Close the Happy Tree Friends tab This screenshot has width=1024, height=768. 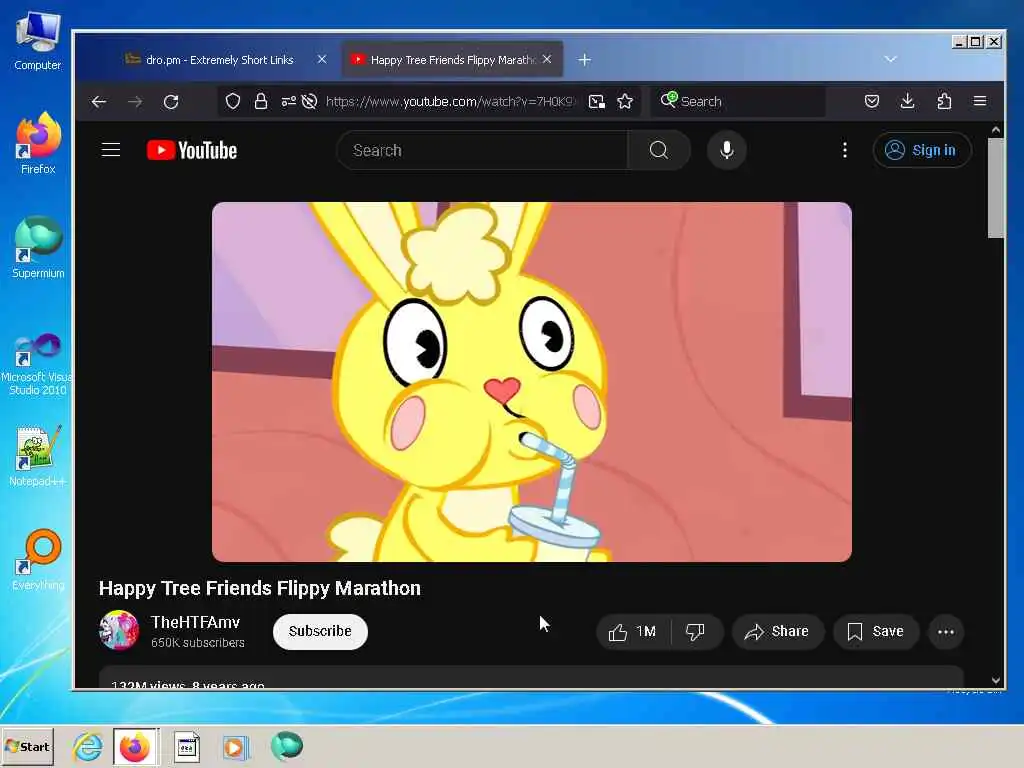pos(547,59)
